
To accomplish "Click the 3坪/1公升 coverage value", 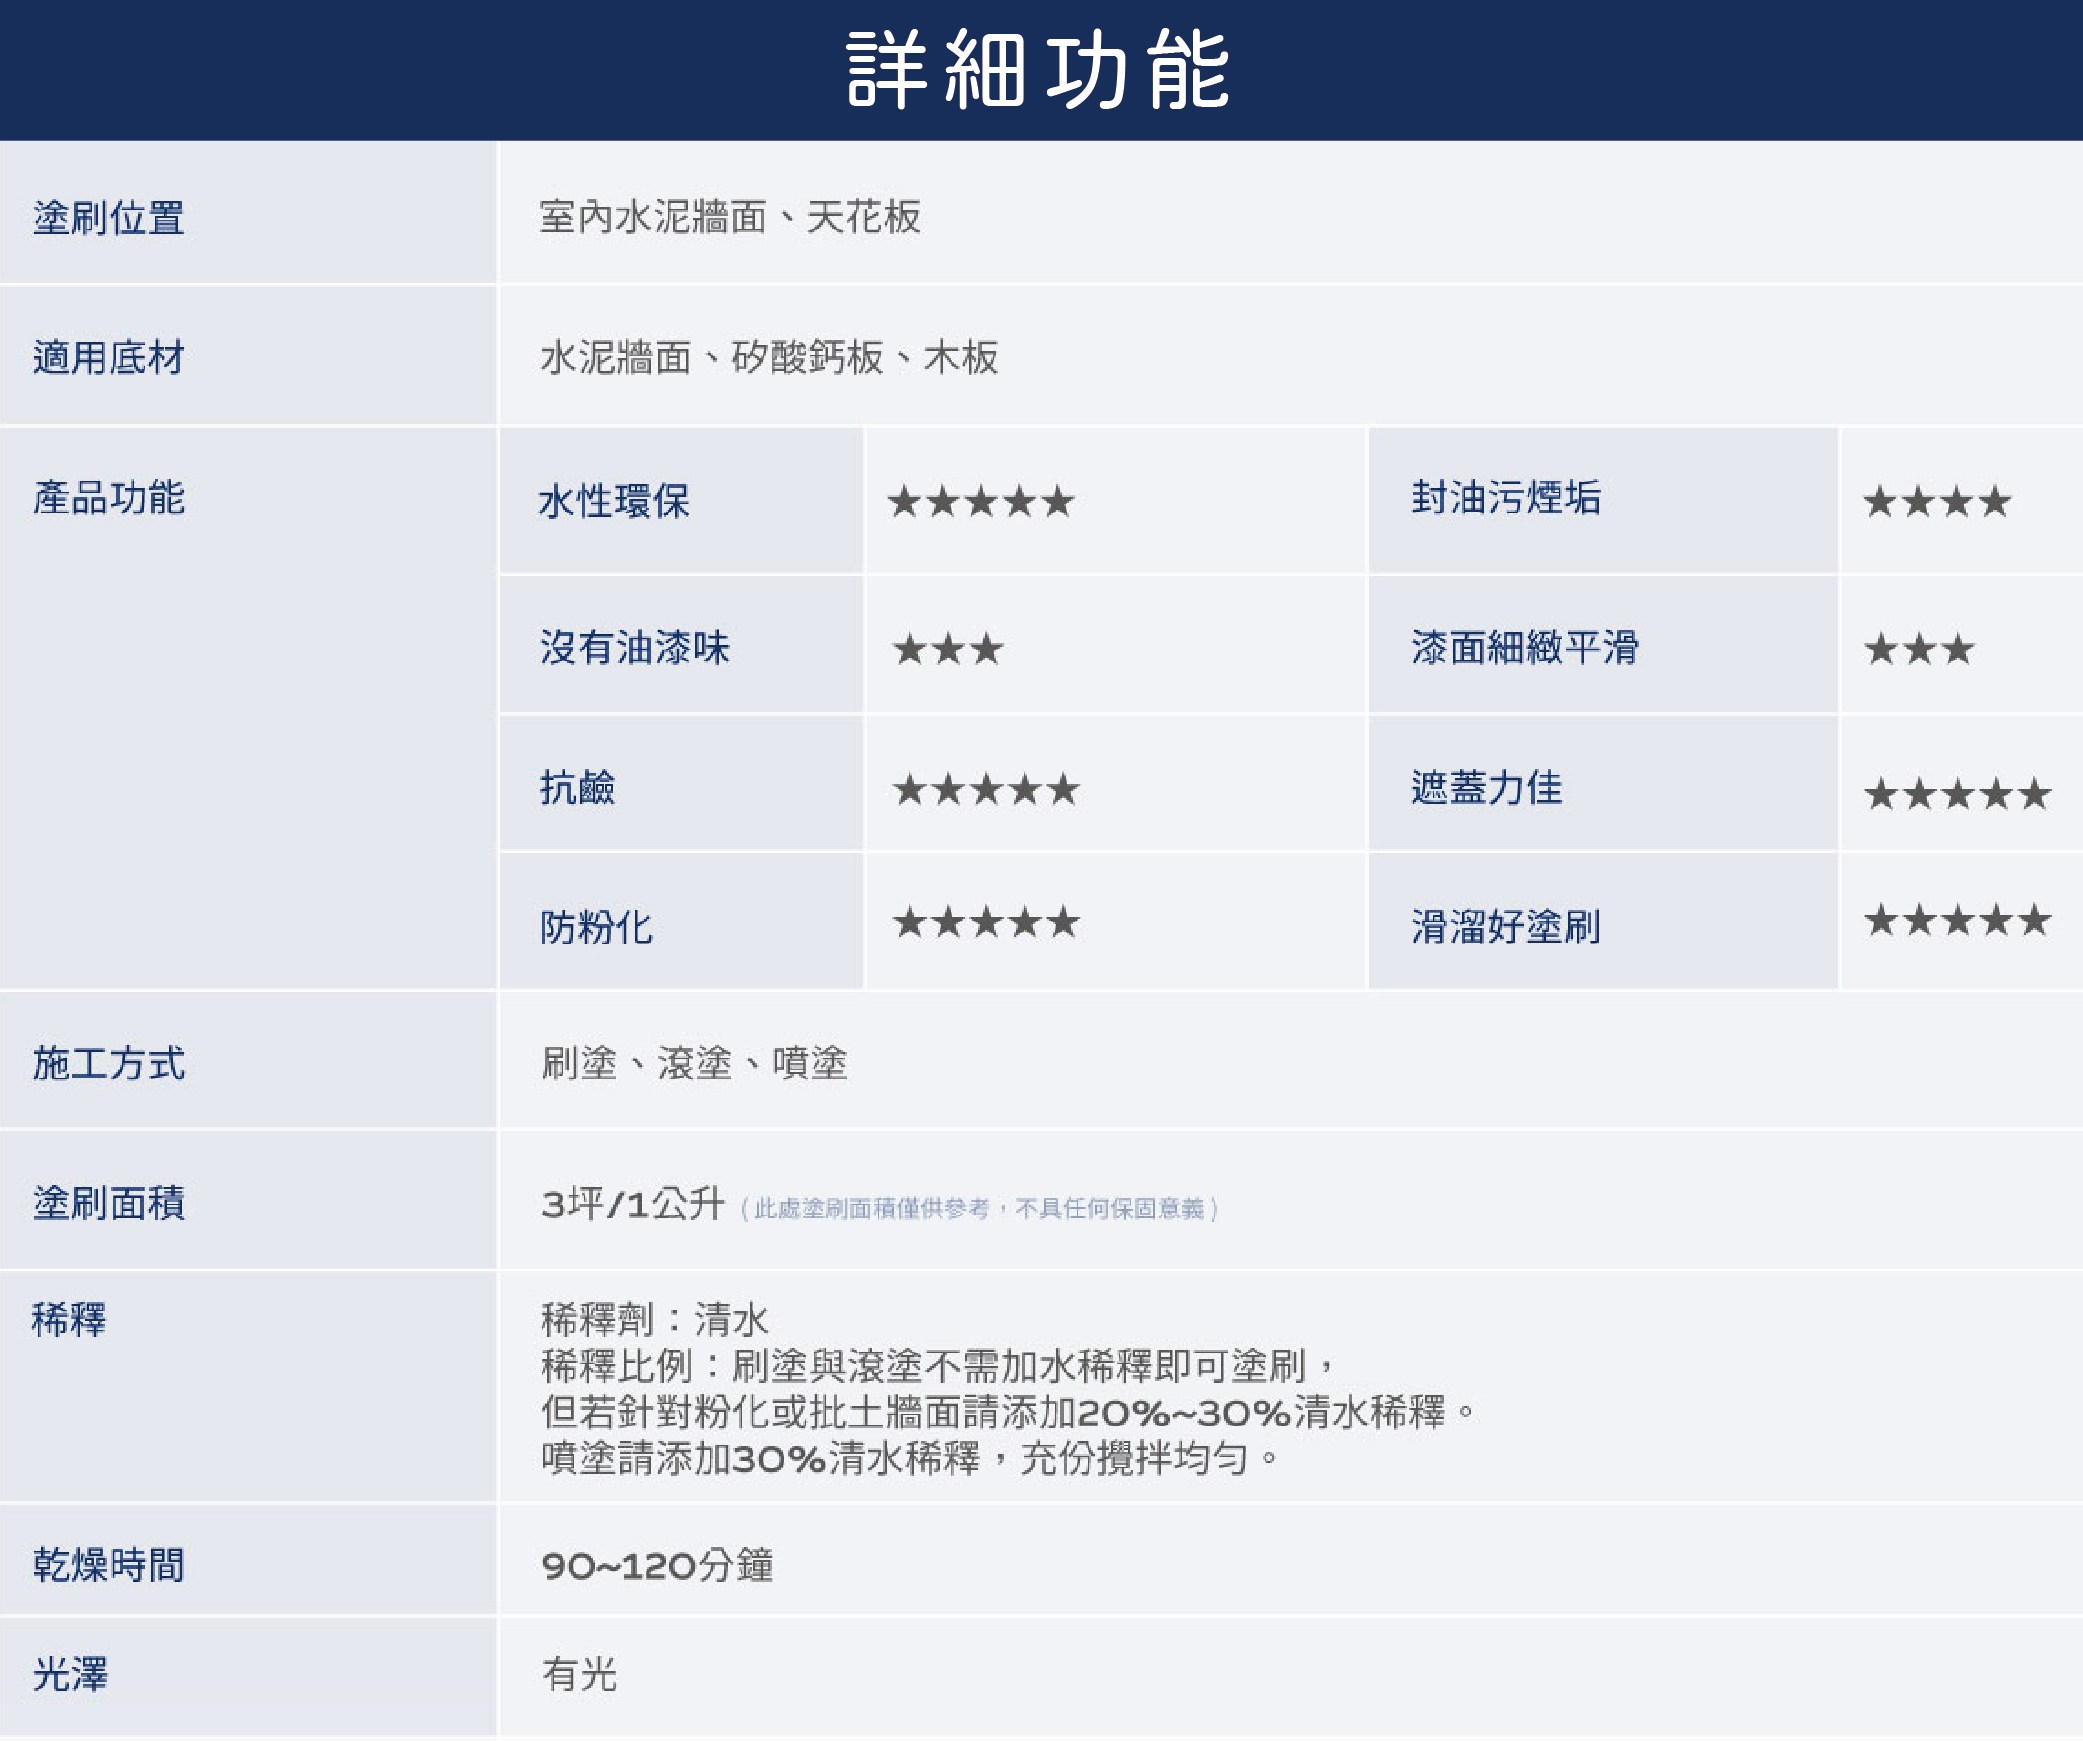I will pyautogui.click(x=632, y=1203).
